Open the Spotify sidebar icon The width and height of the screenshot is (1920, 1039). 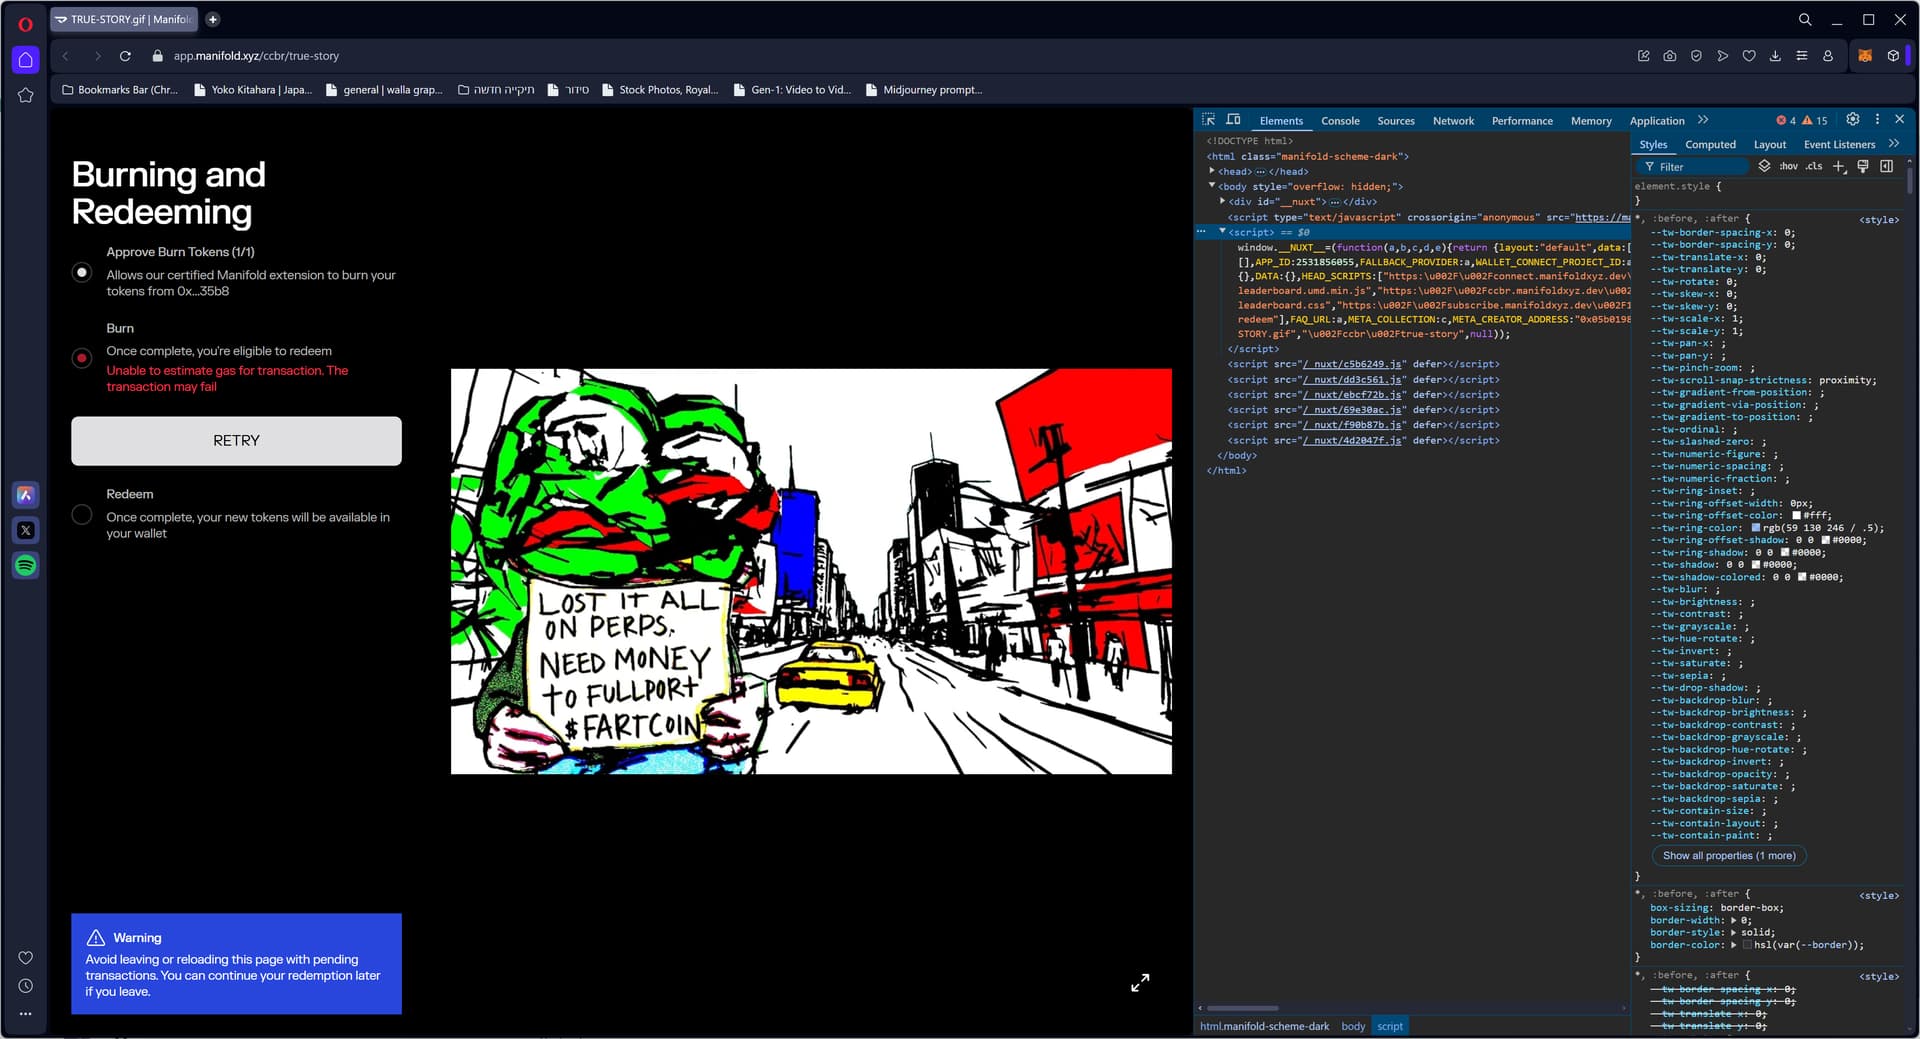[x=26, y=565]
